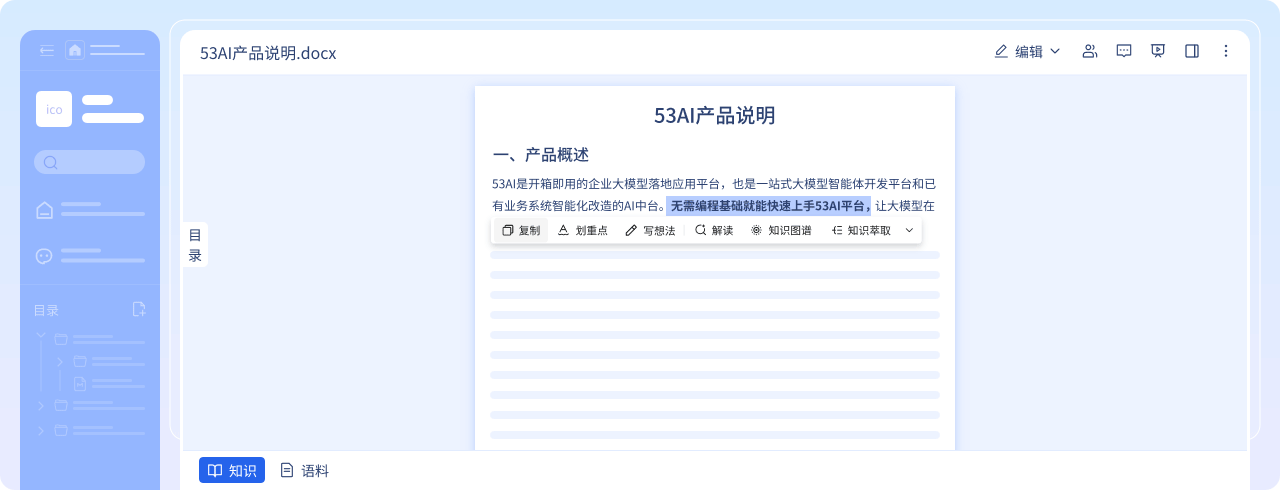Click the home icon in sidebar header
This screenshot has height=490, width=1280.
coord(75,50)
